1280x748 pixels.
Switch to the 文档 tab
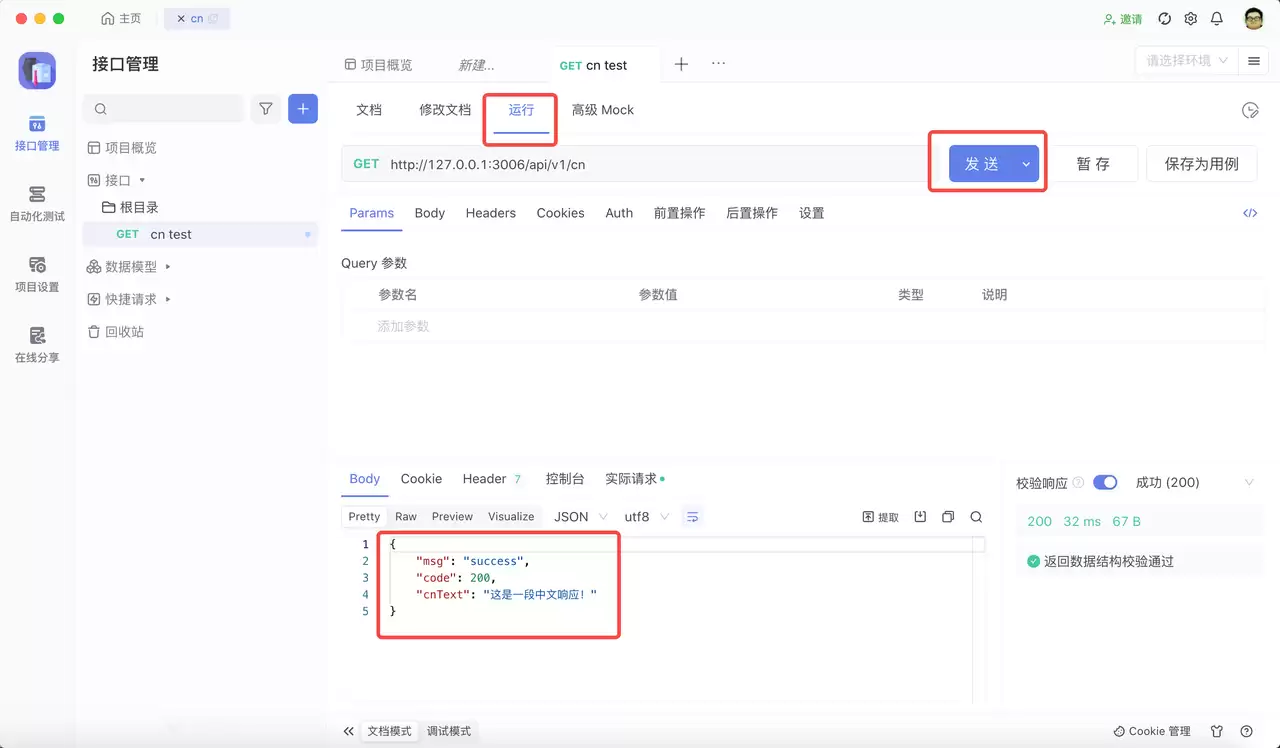[x=369, y=110]
